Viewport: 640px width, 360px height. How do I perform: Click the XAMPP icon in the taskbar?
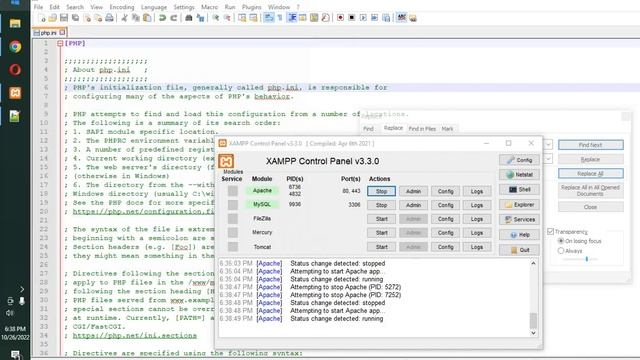pyautogui.click(x=15, y=93)
